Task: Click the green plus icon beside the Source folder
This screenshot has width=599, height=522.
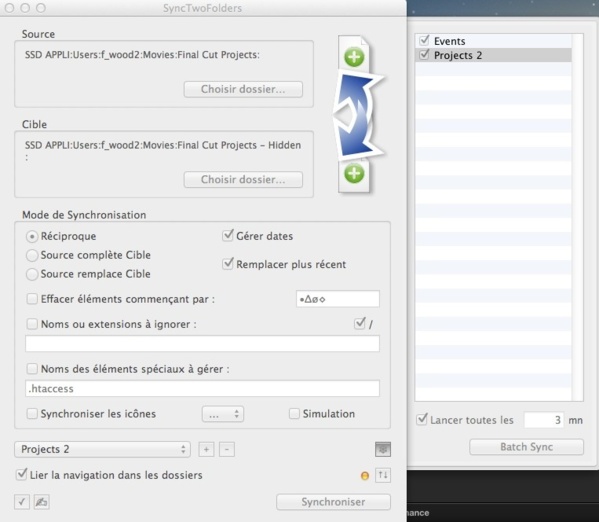Action: [x=354, y=57]
